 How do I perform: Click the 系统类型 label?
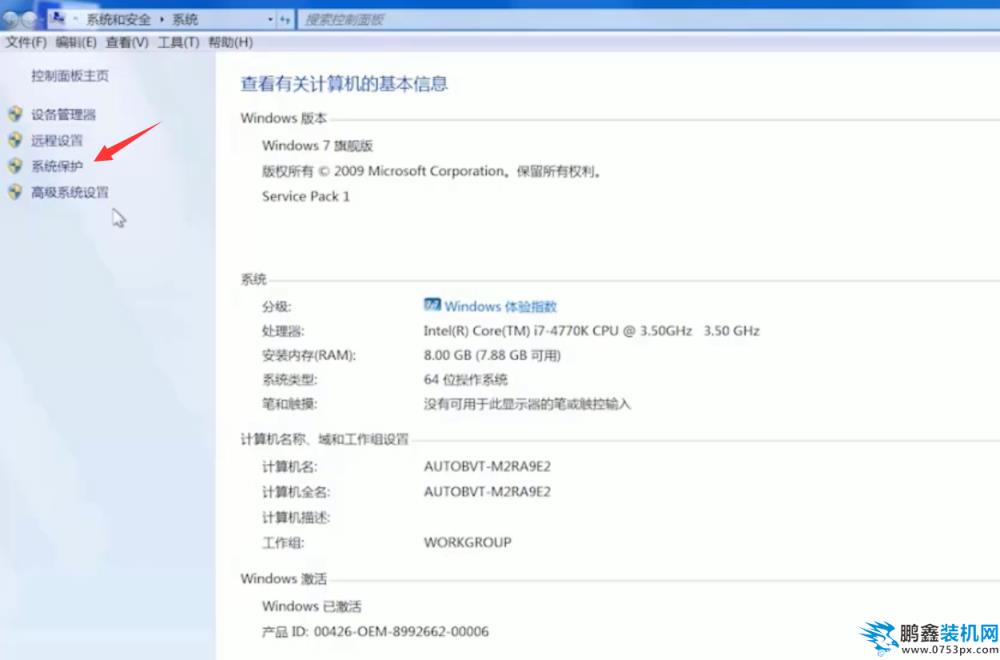pyautogui.click(x=290, y=379)
